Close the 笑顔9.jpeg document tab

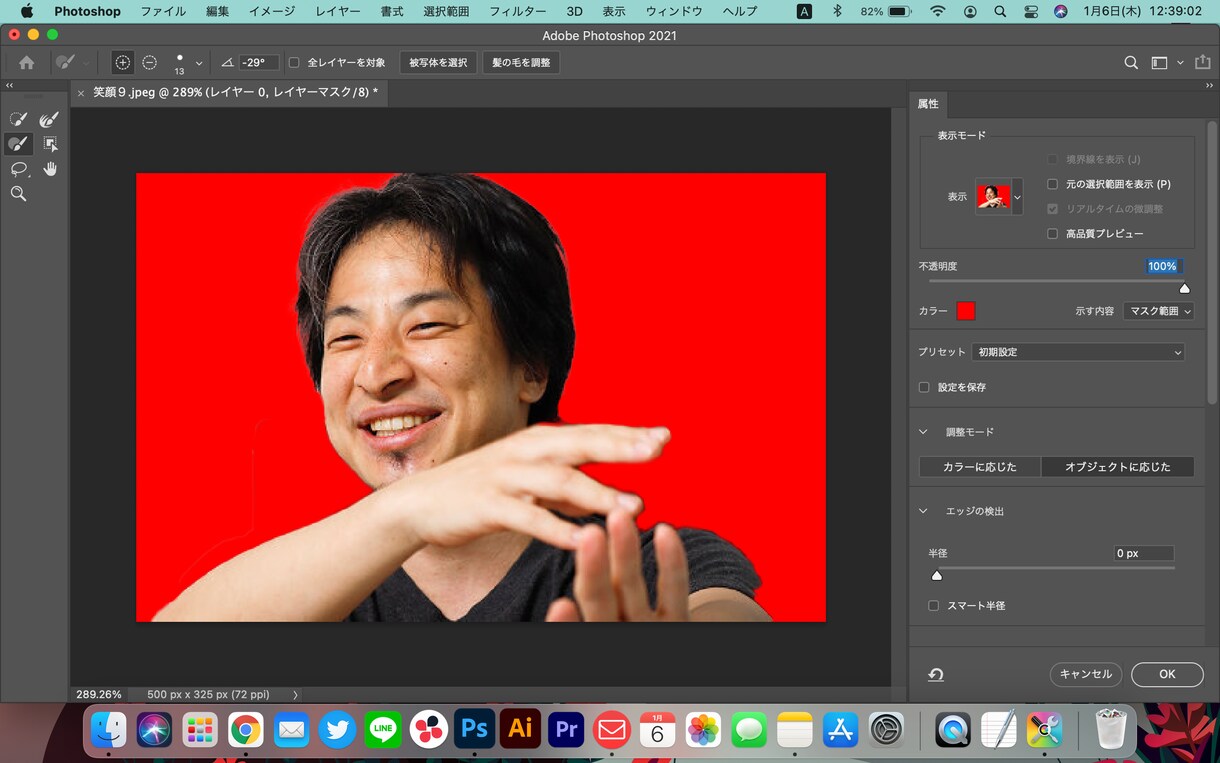[81, 93]
